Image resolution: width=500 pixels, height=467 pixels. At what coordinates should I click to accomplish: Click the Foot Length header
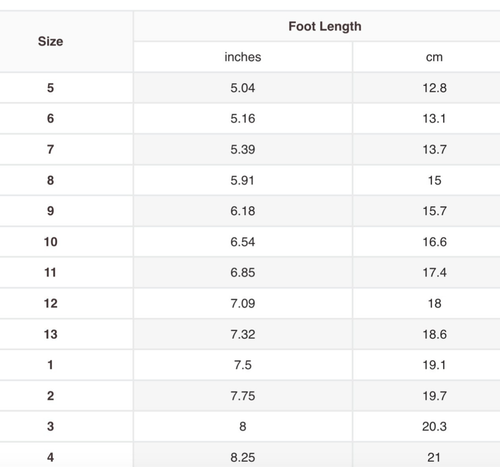coord(325,26)
